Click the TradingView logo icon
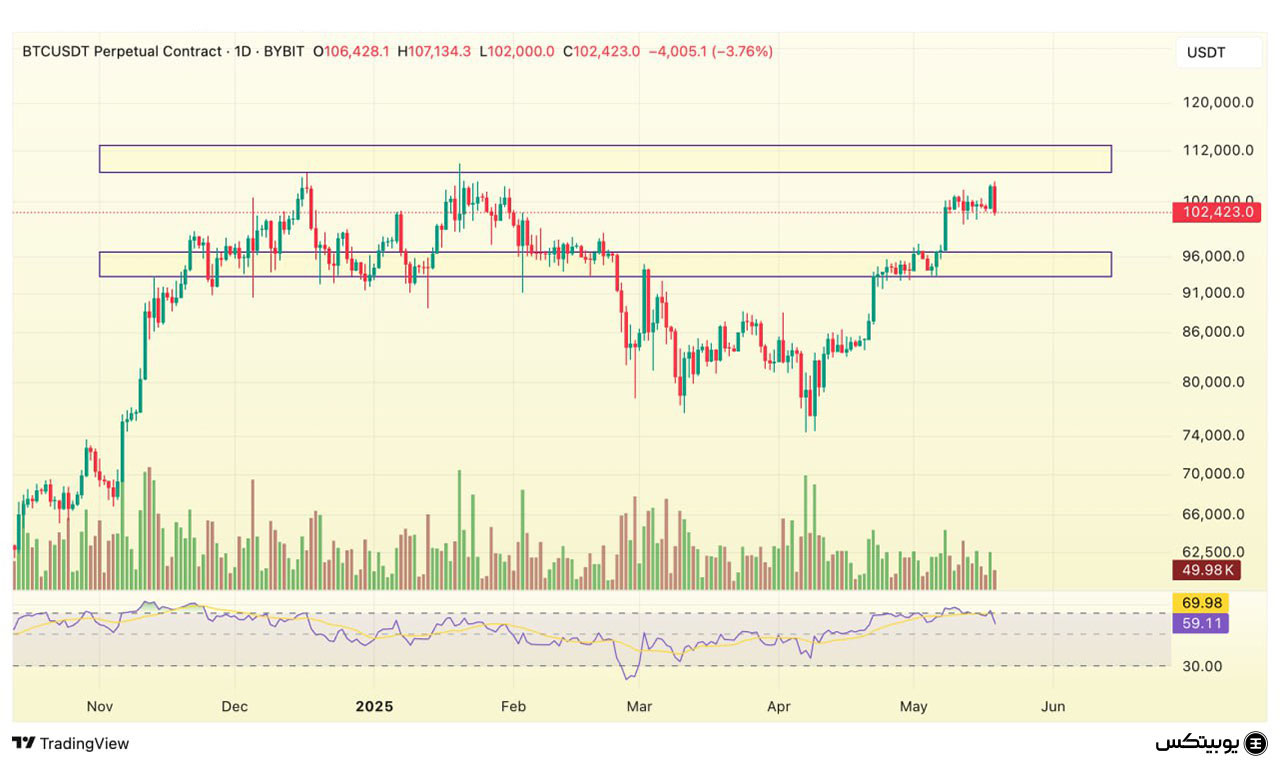Image resolution: width=1280 pixels, height=764 pixels. pyautogui.click(x=24, y=743)
